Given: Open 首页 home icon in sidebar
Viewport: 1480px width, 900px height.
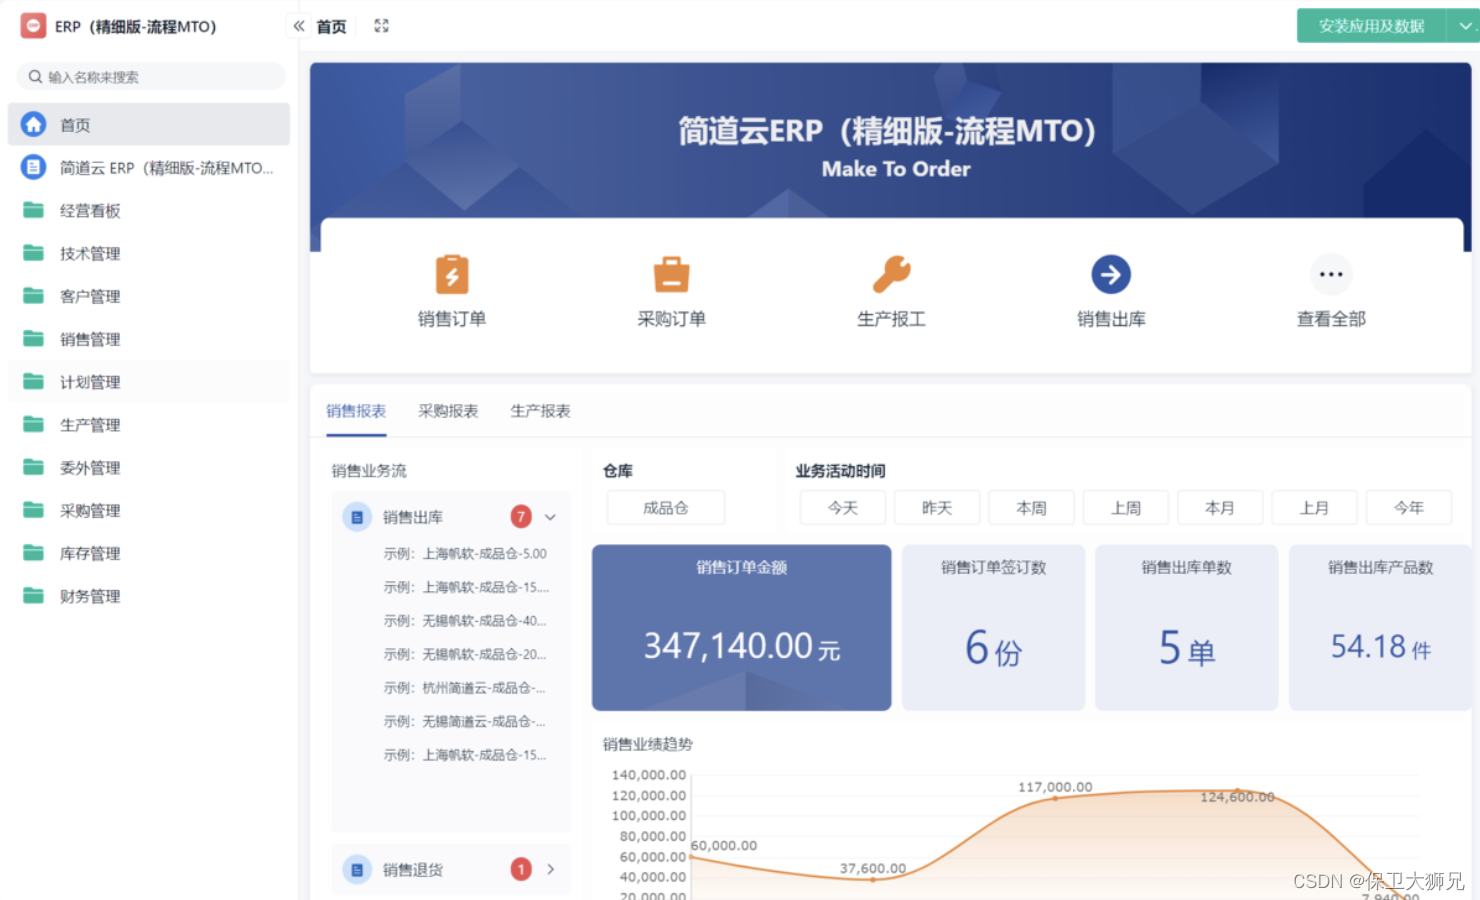Looking at the screenshot, I should tap(34, 124).
